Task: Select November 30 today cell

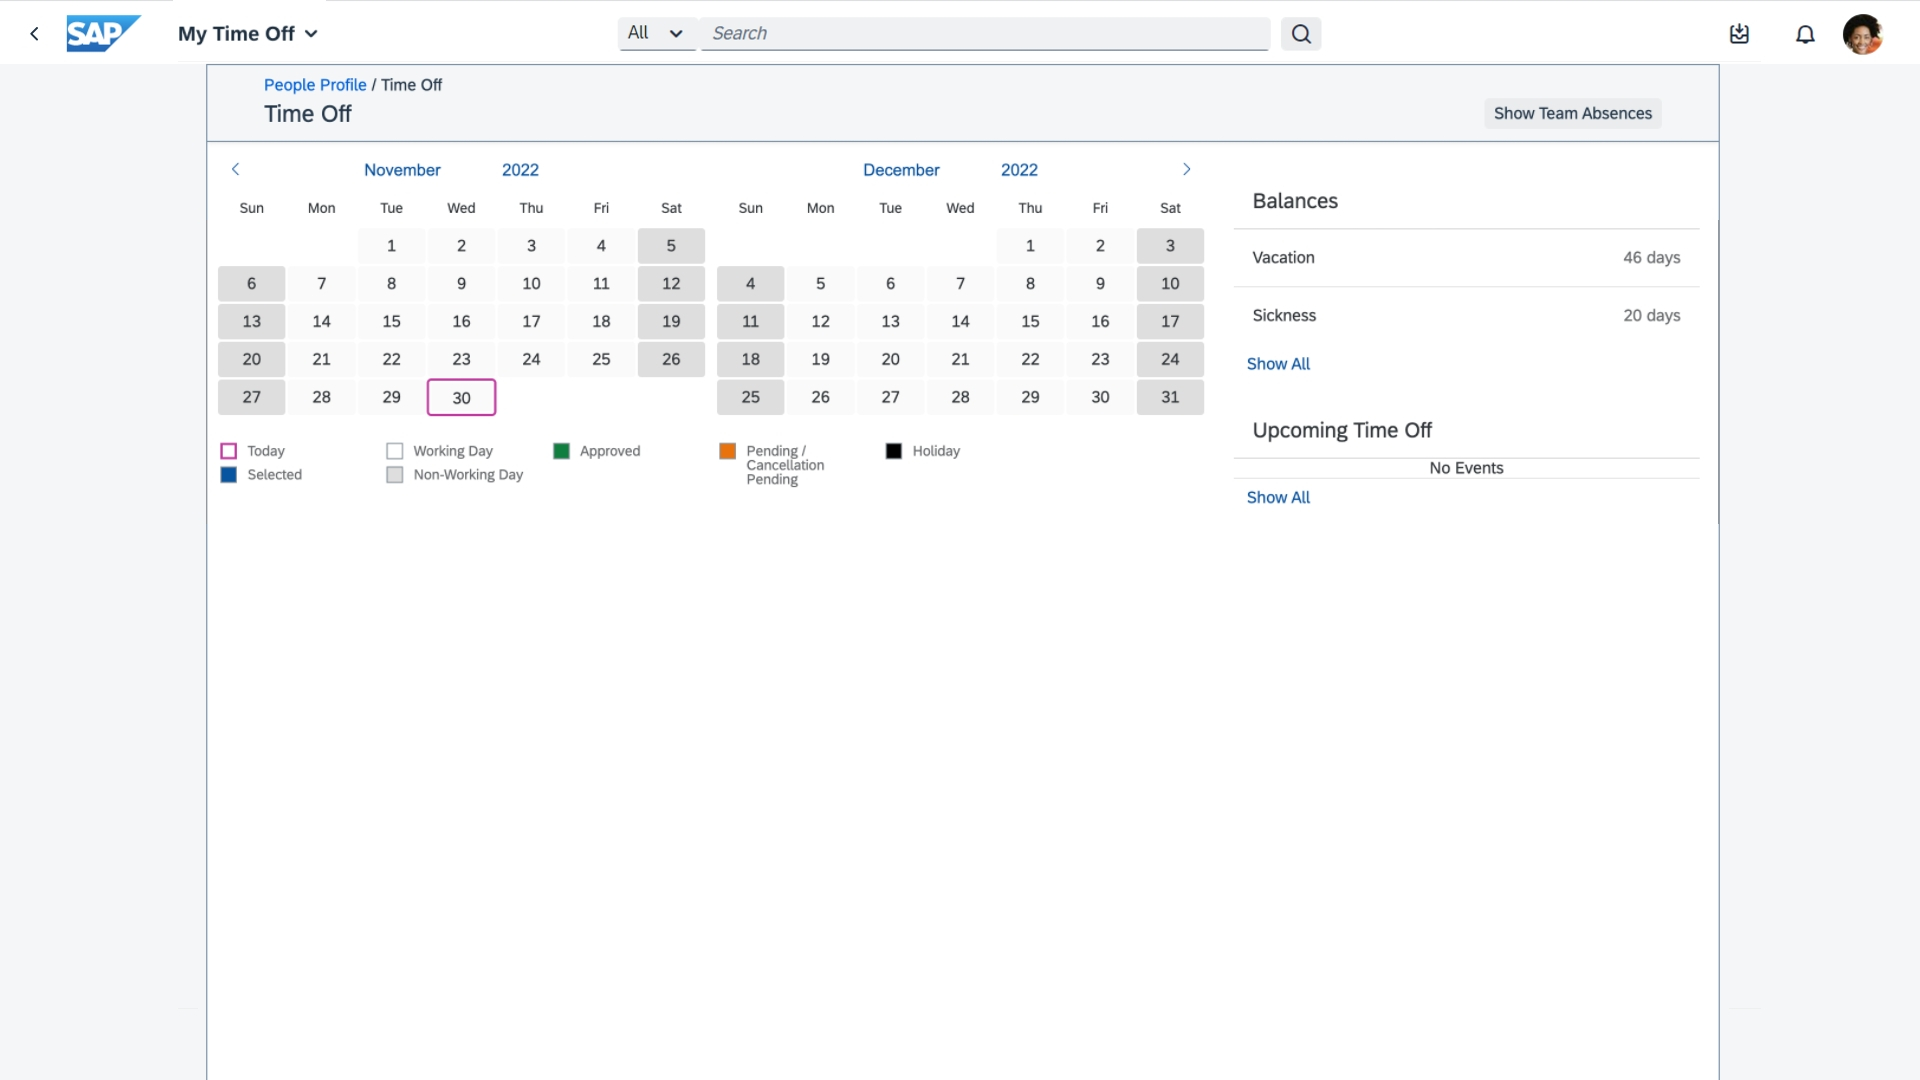Action: tap(461, 397)
